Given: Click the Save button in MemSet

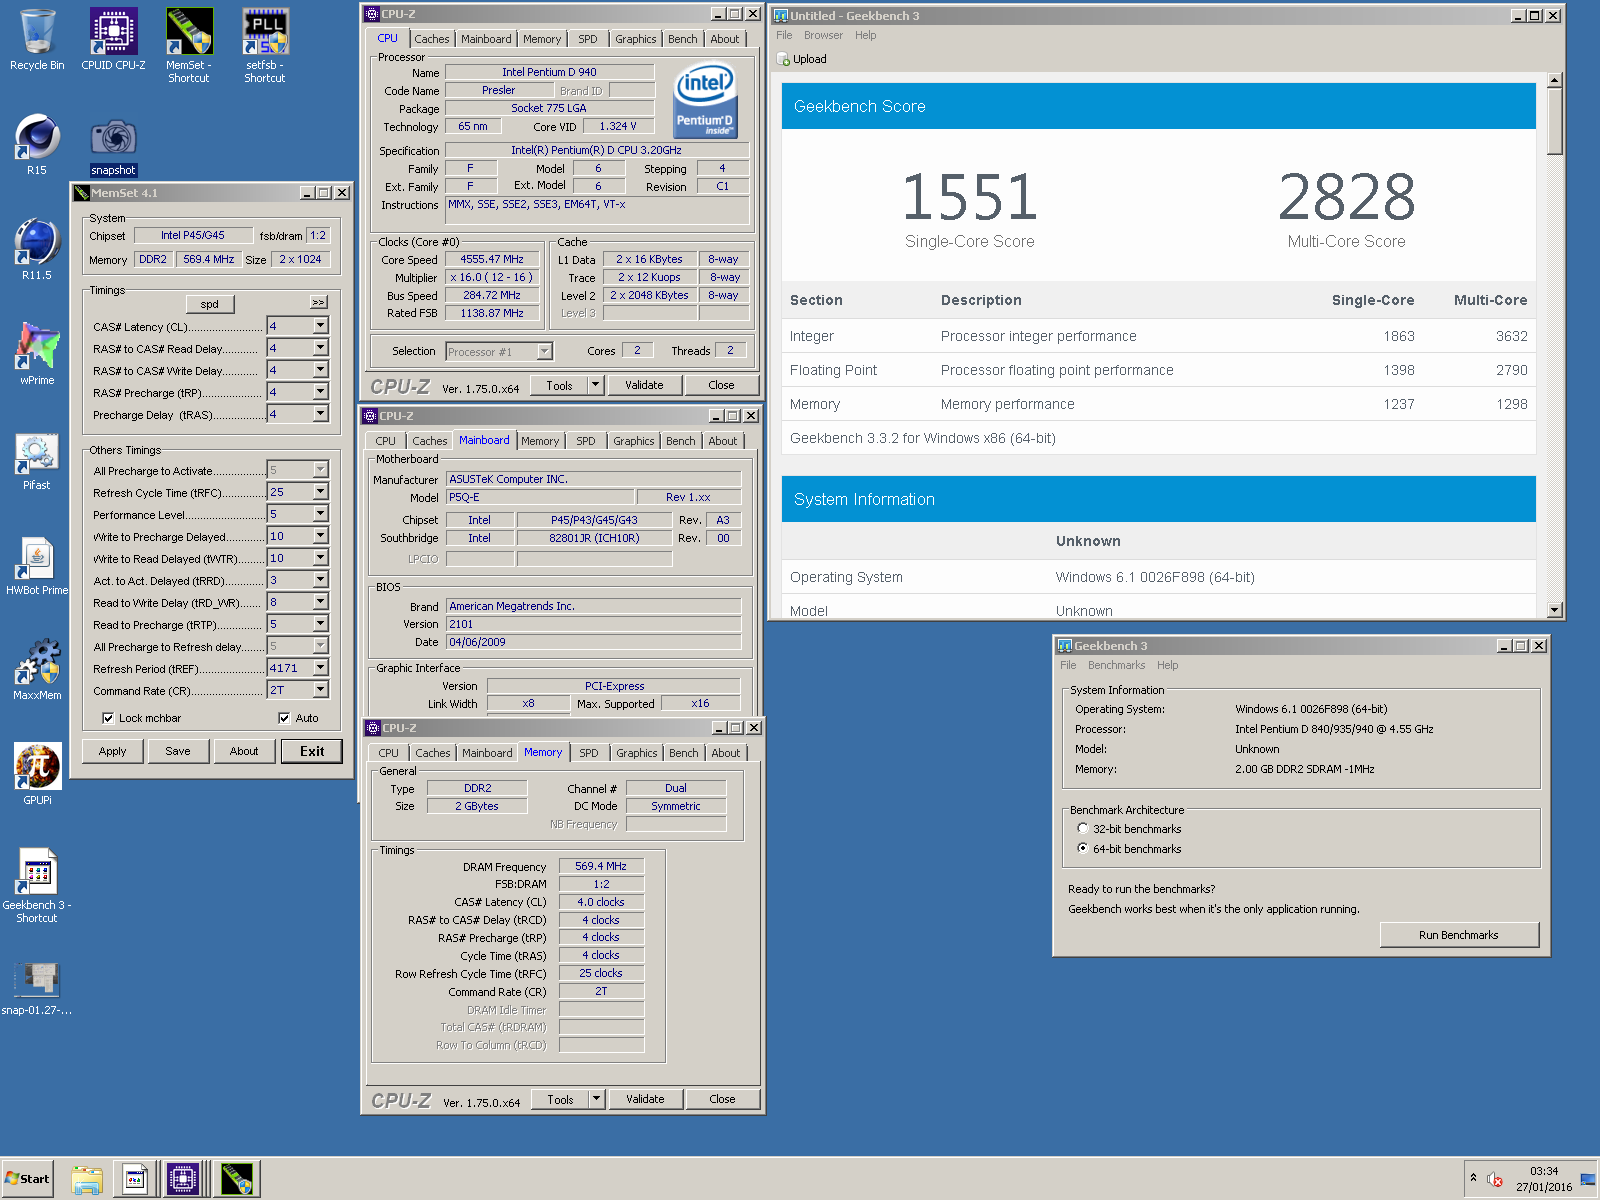Looking at the screenshot, I should click(178, 751).
